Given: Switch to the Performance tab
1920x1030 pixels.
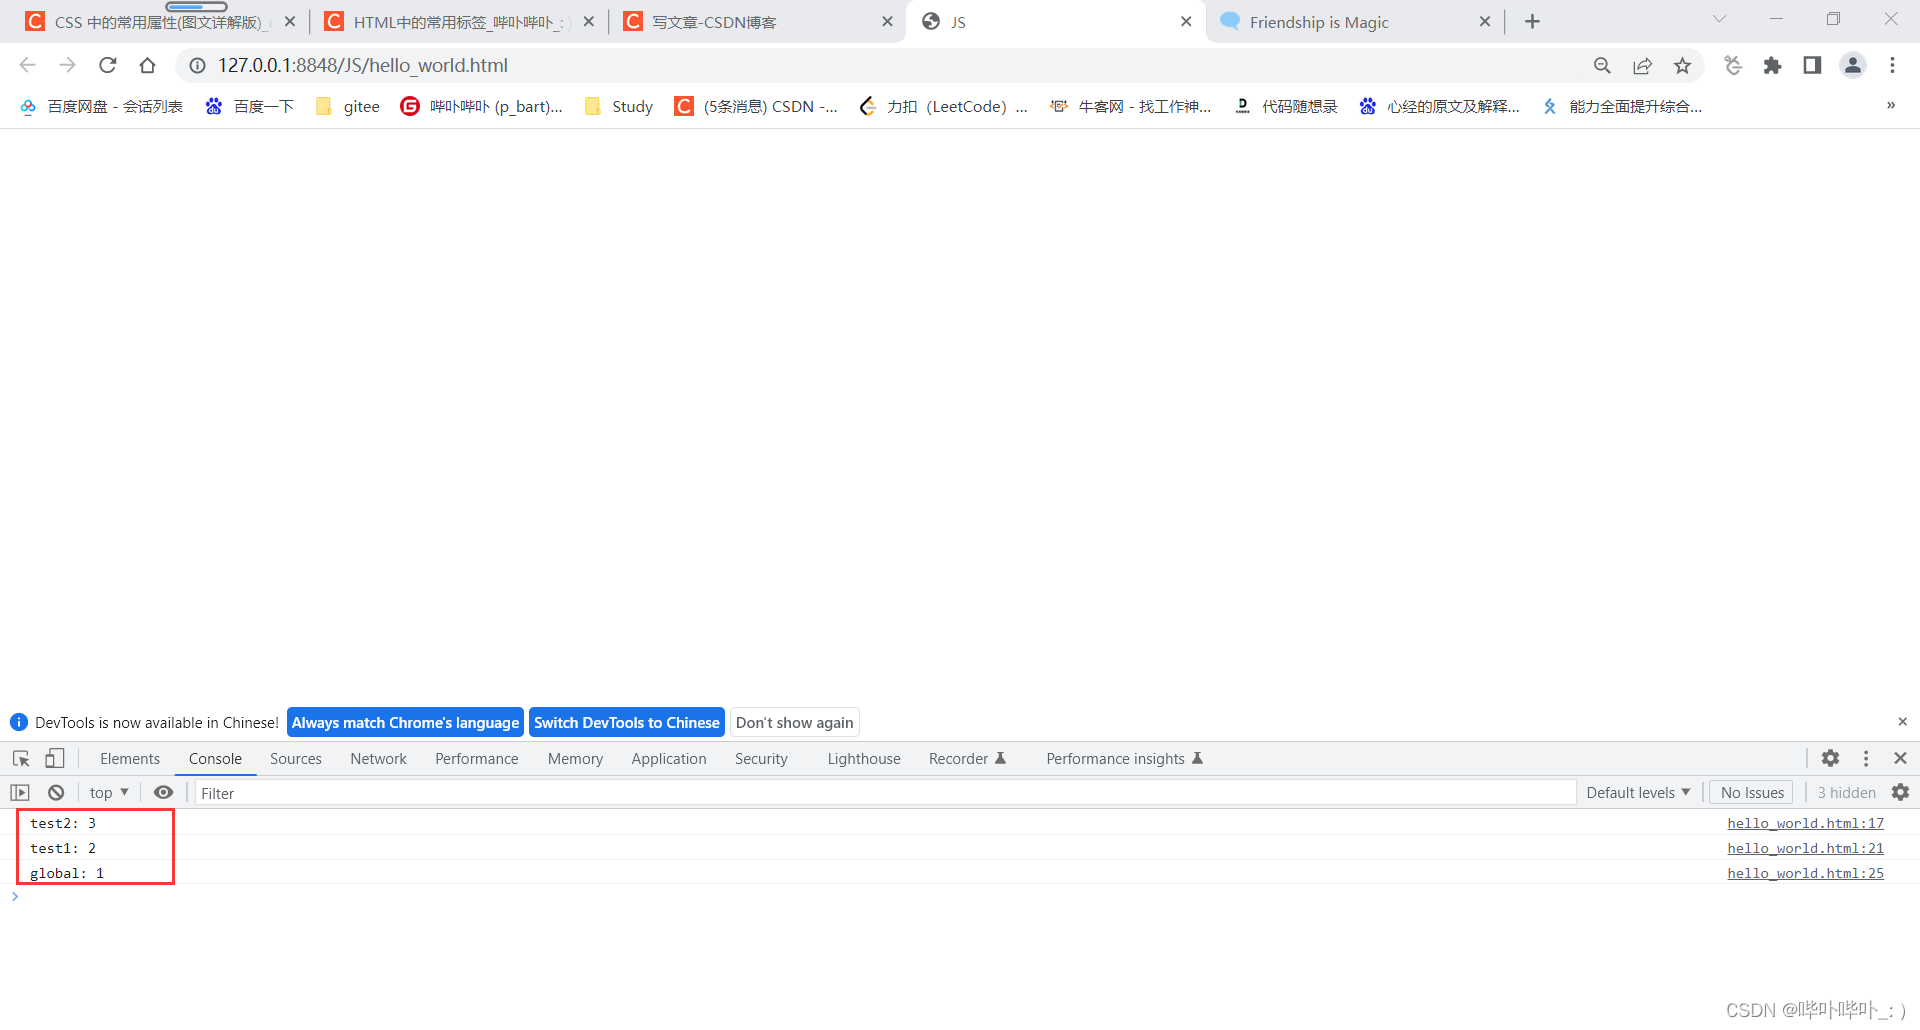Looking at the screenshot, I should [x=476, y=758].
